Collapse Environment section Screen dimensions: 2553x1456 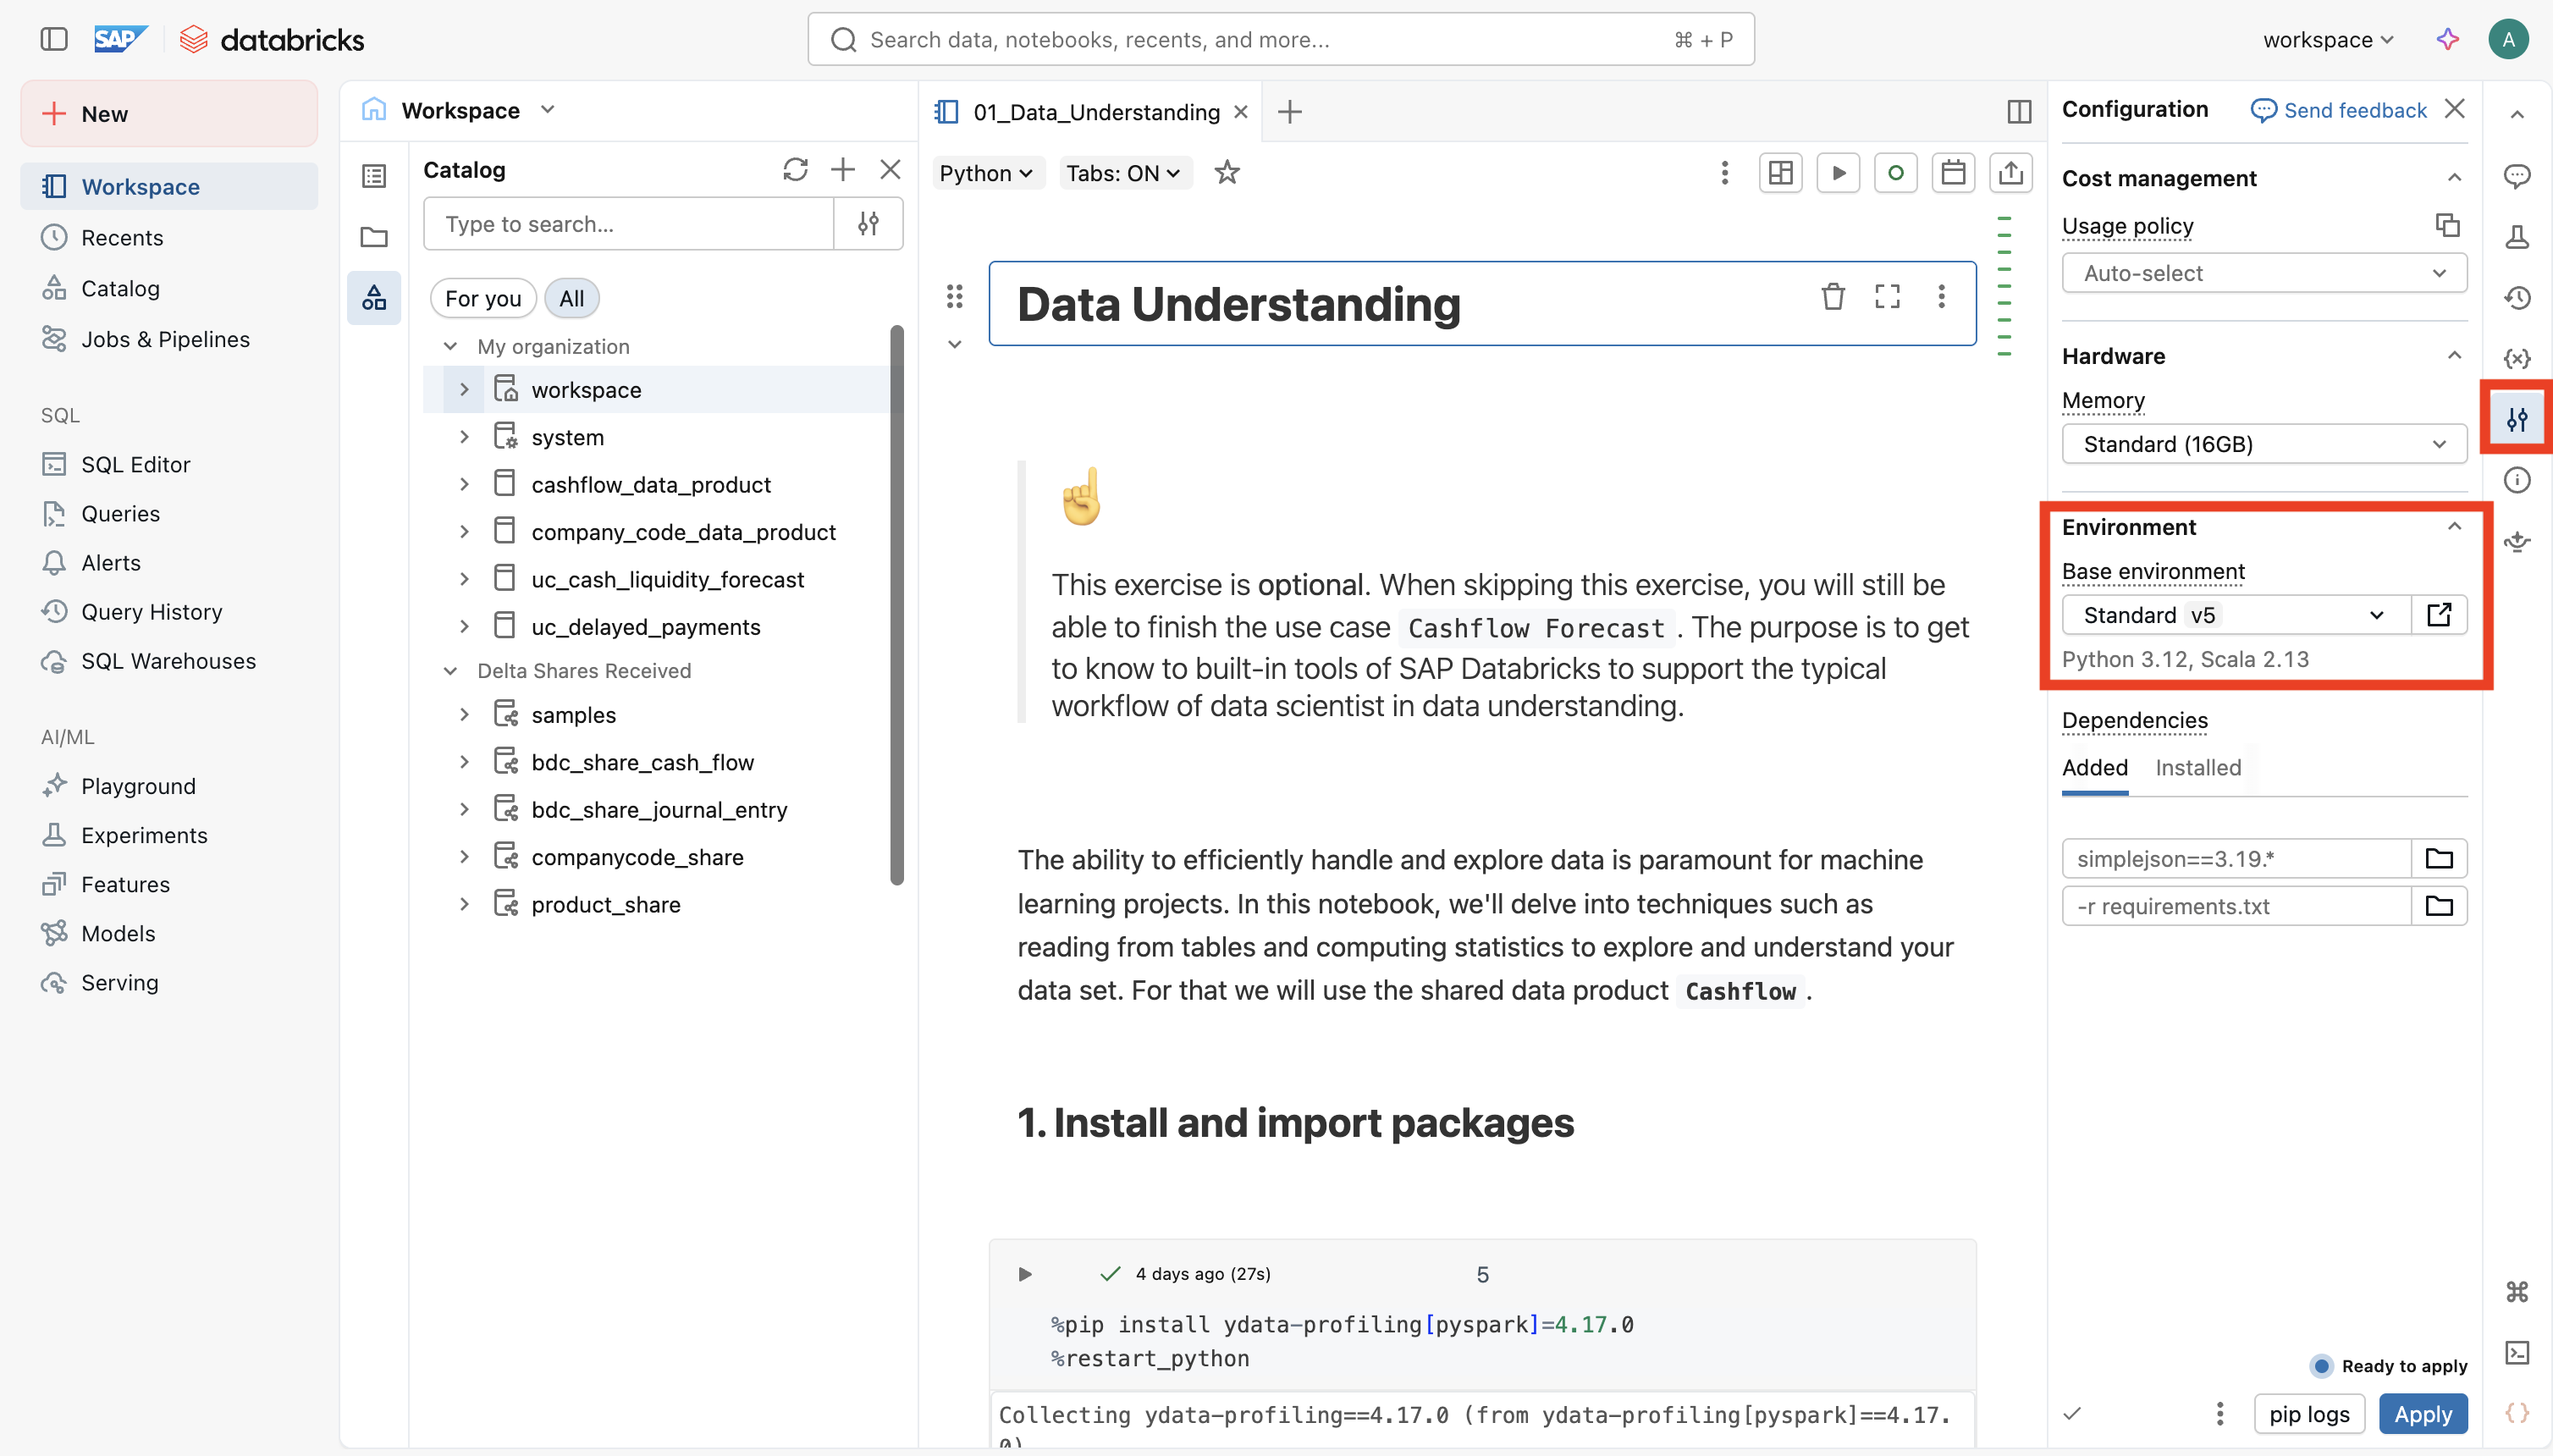point(2453,526)
